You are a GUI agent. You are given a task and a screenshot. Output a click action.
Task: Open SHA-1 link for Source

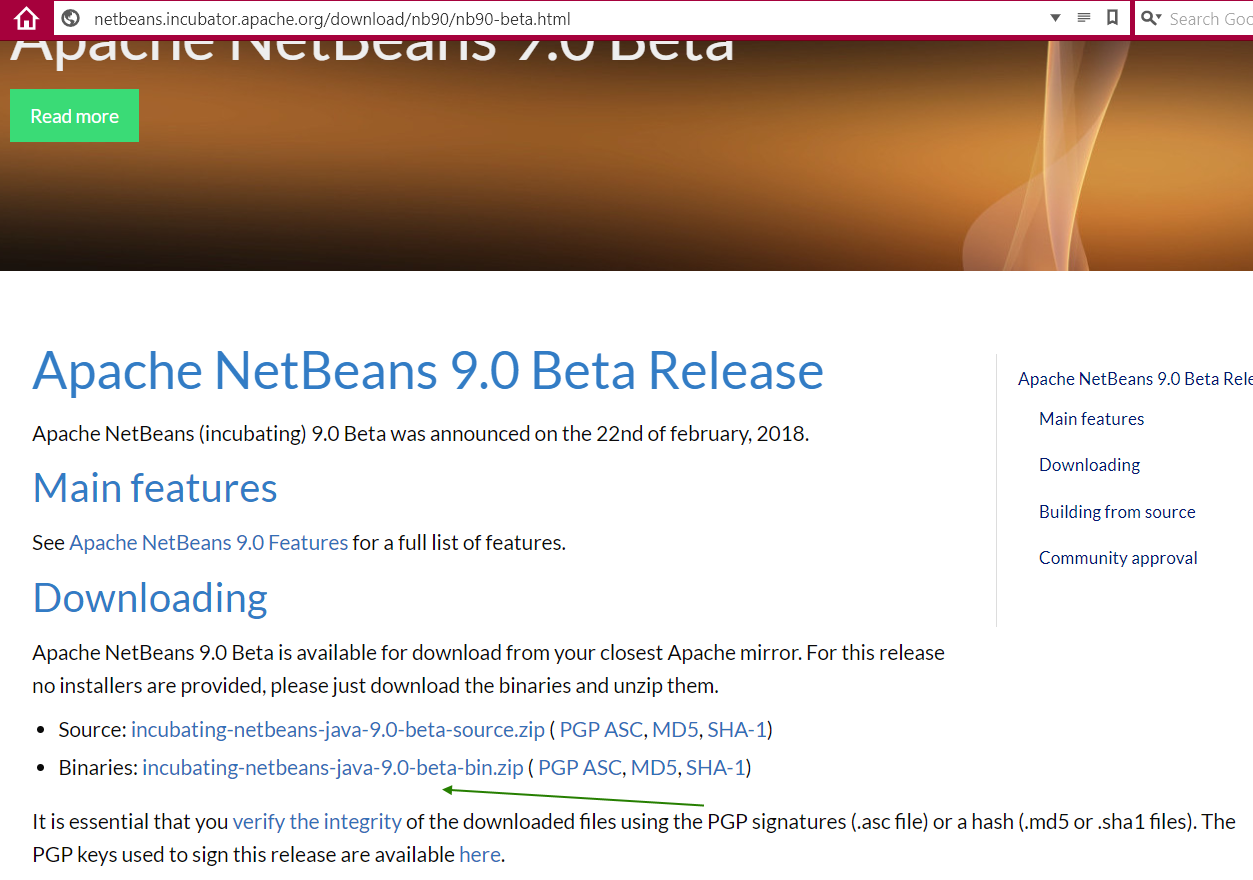(737, 729)
